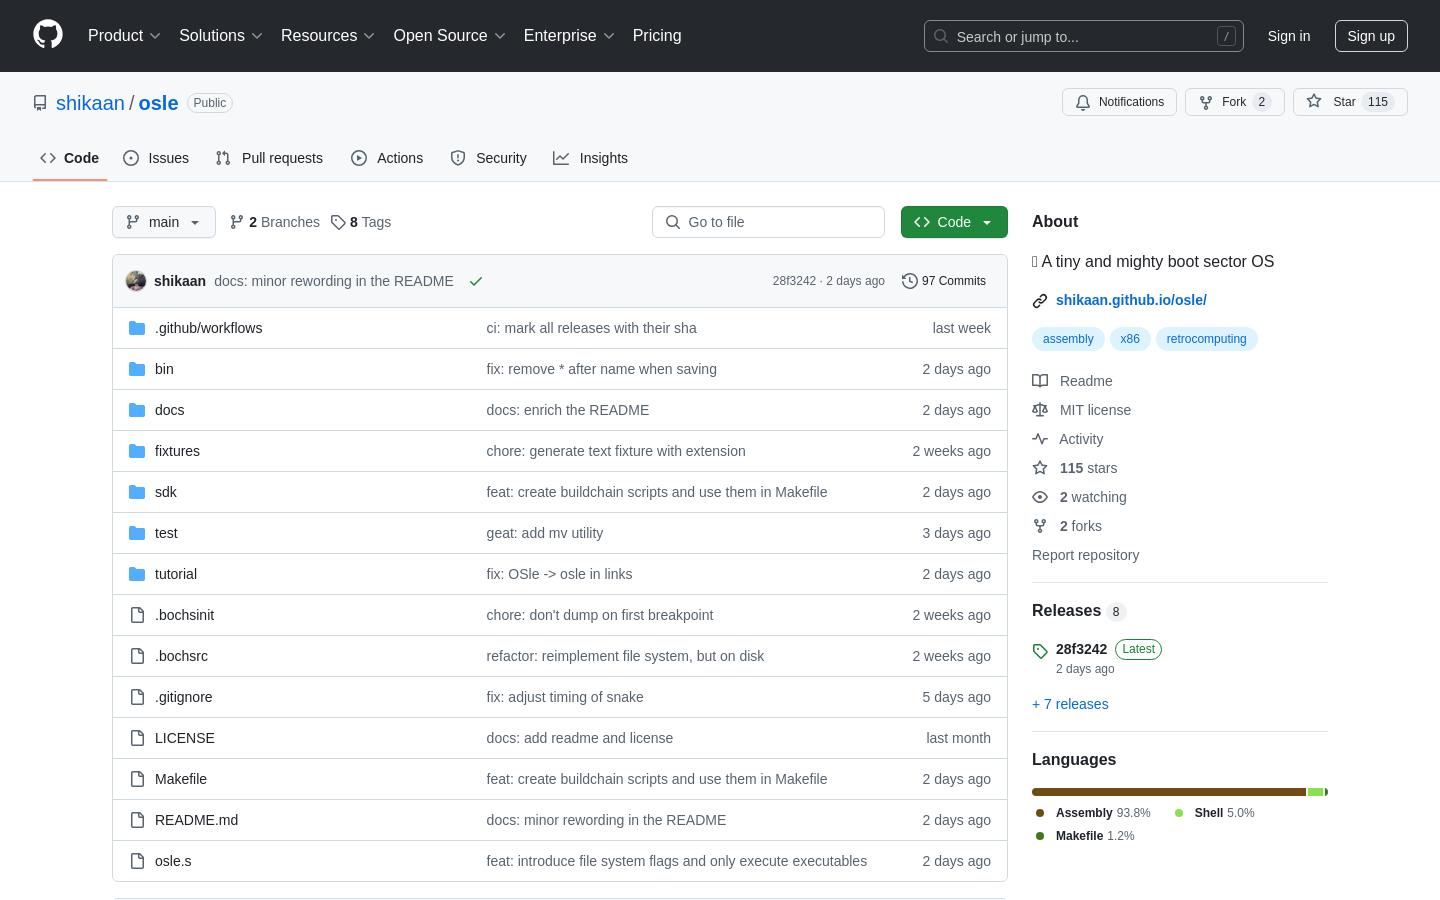
Task: Click the Search or jump to field
Action: (x=1084, y=36)
